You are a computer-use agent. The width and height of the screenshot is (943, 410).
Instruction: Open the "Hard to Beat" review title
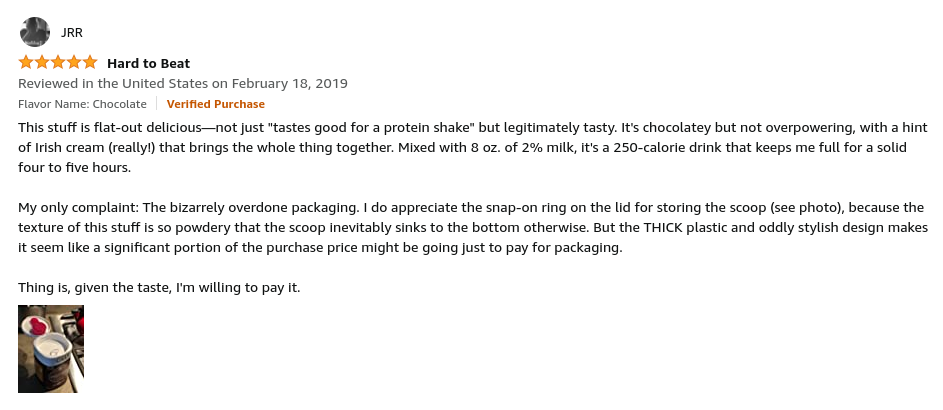[x=148, y=64]
